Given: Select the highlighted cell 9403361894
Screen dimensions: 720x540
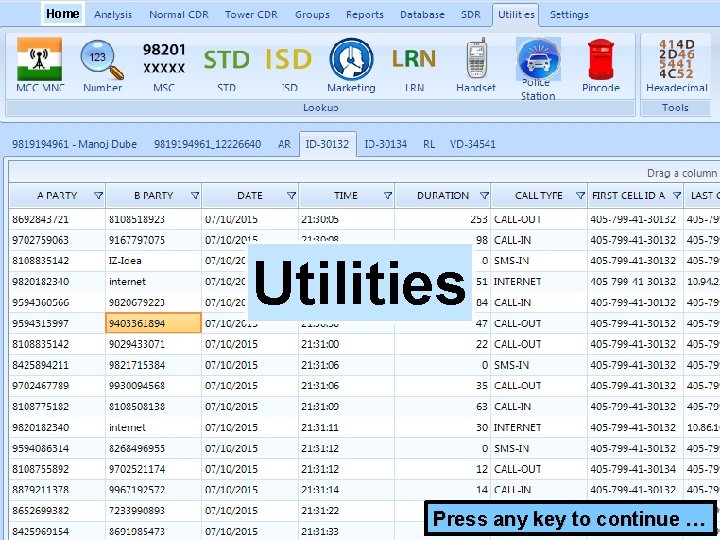Looking at the screenshot, I should (x=153, y=323).
